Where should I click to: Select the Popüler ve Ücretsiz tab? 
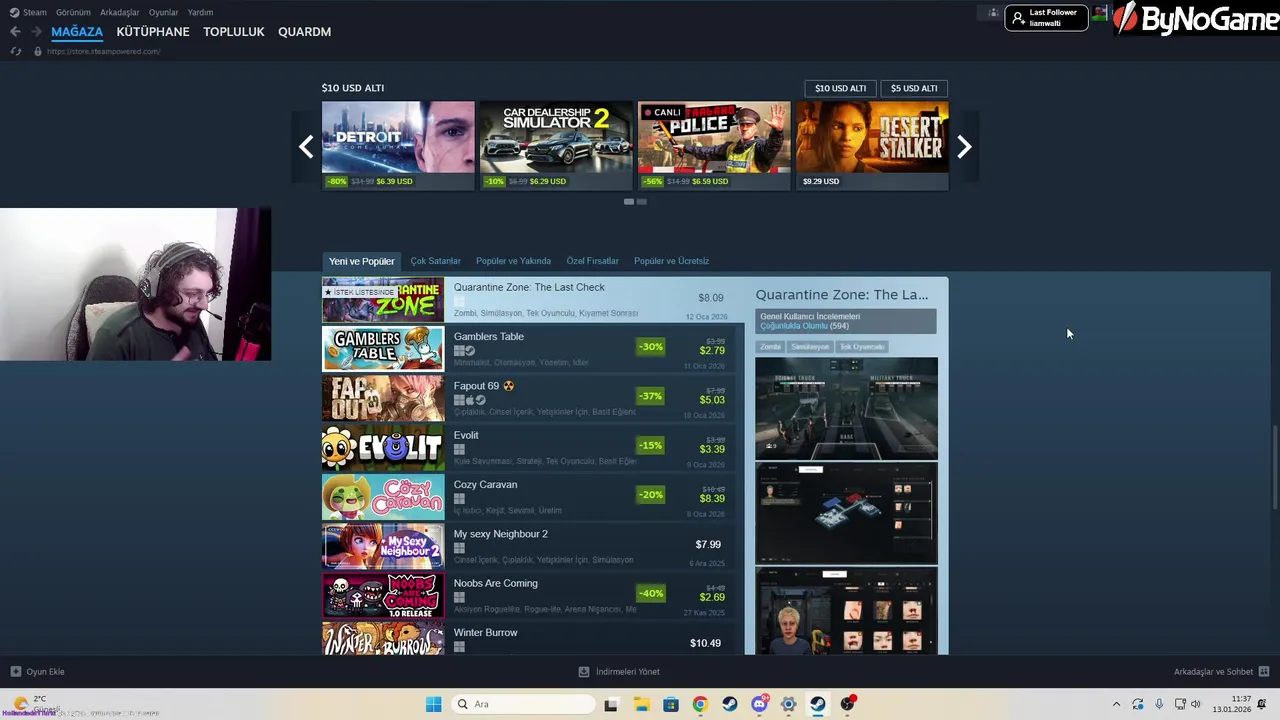(x=671, y=261)
